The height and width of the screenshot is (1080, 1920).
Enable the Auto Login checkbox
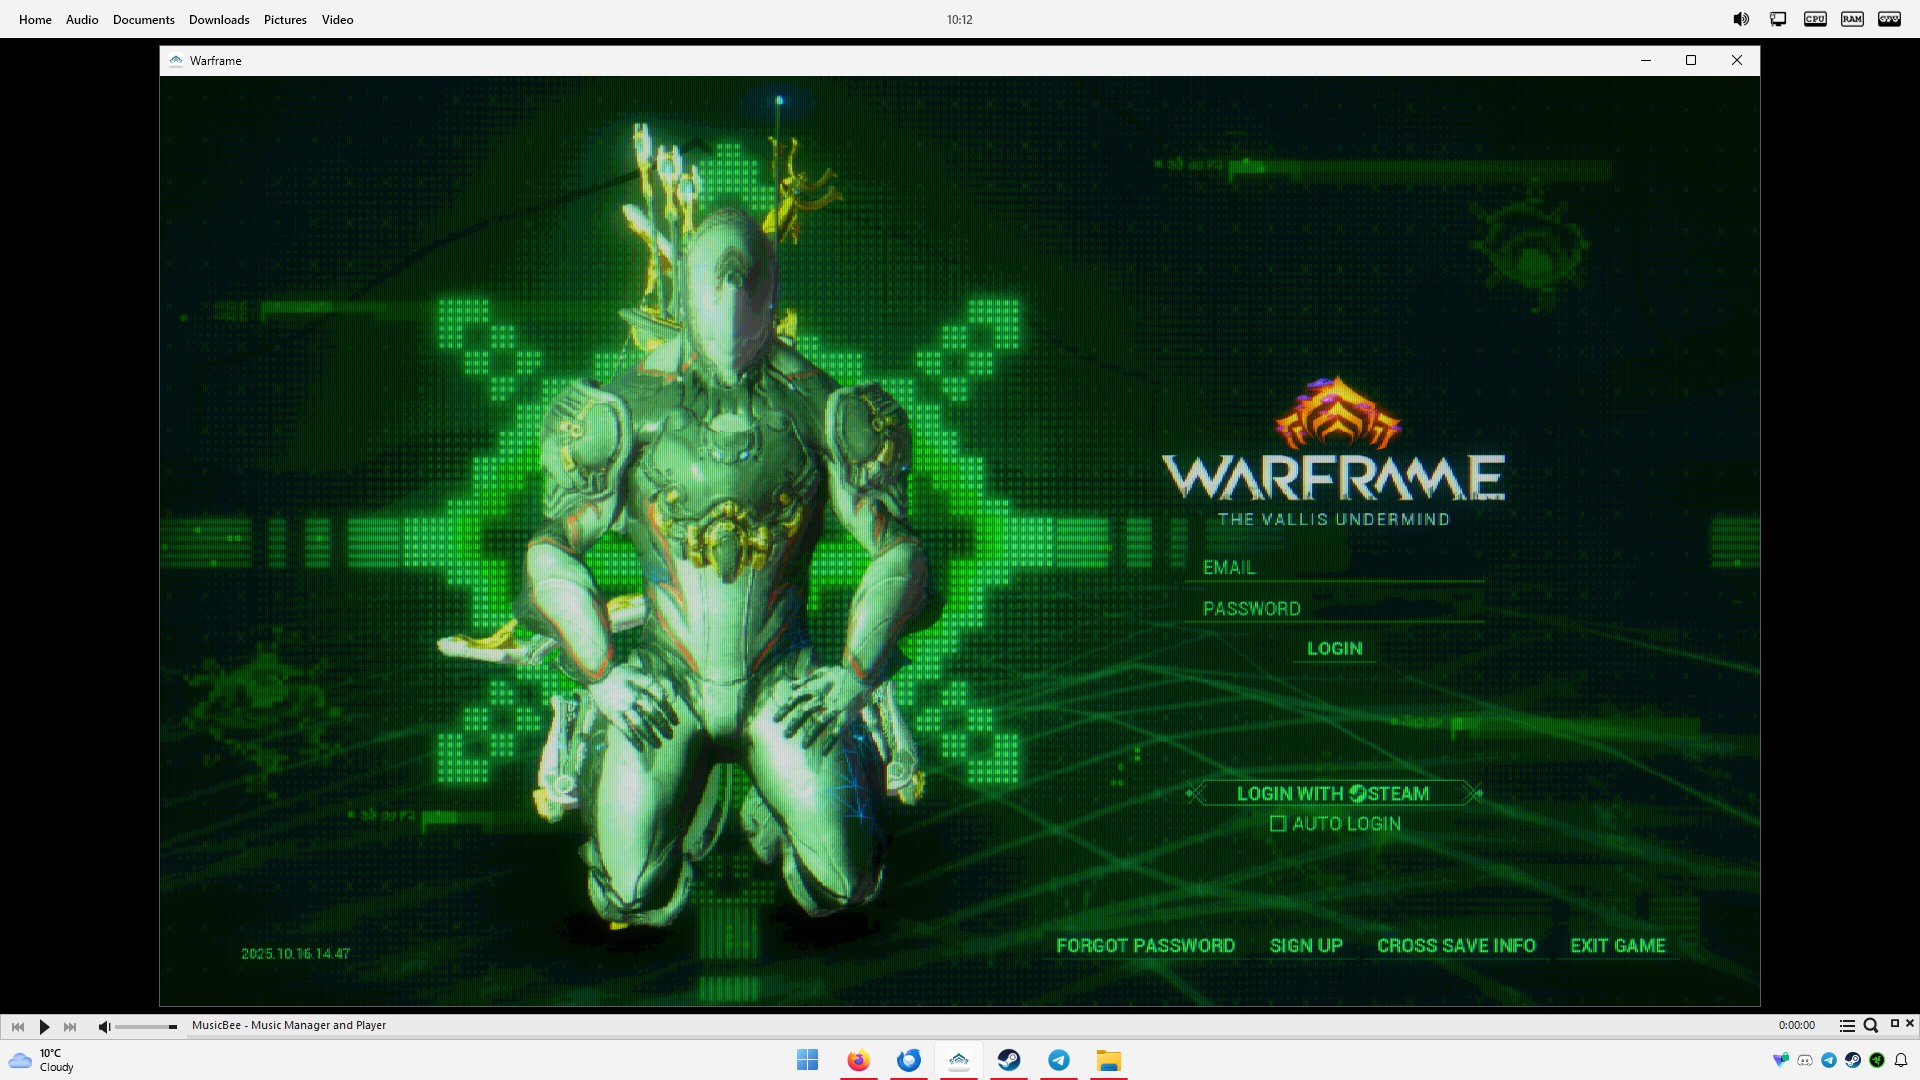coord(1278,824)
